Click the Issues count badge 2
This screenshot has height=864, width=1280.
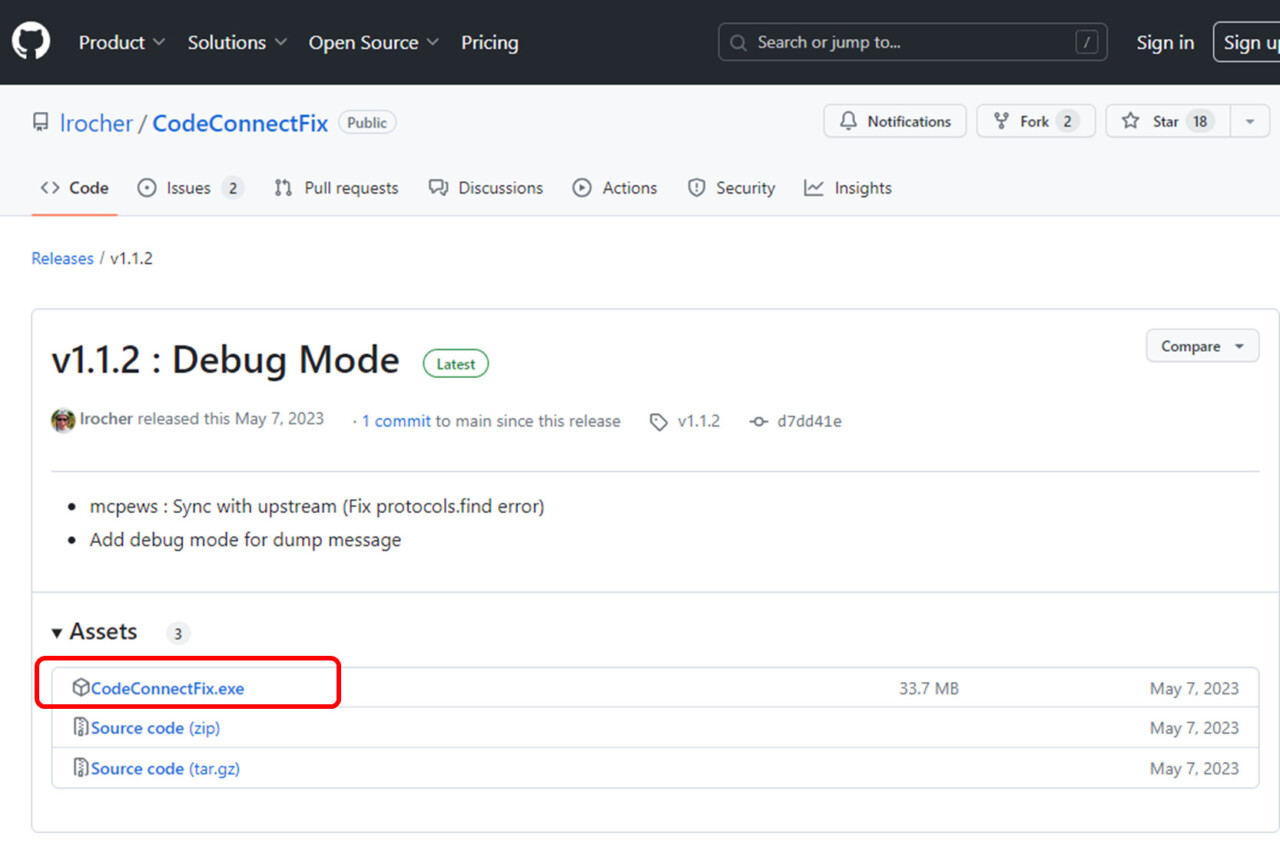(x=232, y=188)
